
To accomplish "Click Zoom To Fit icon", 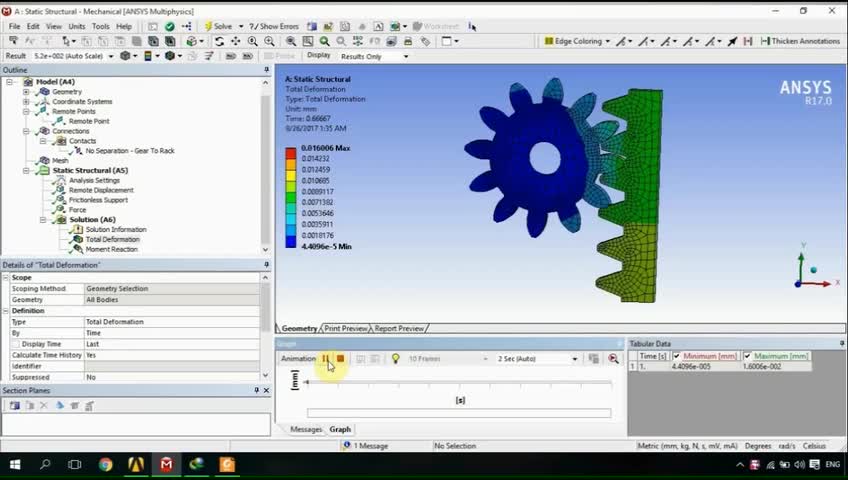I will [x=324, y=41].
